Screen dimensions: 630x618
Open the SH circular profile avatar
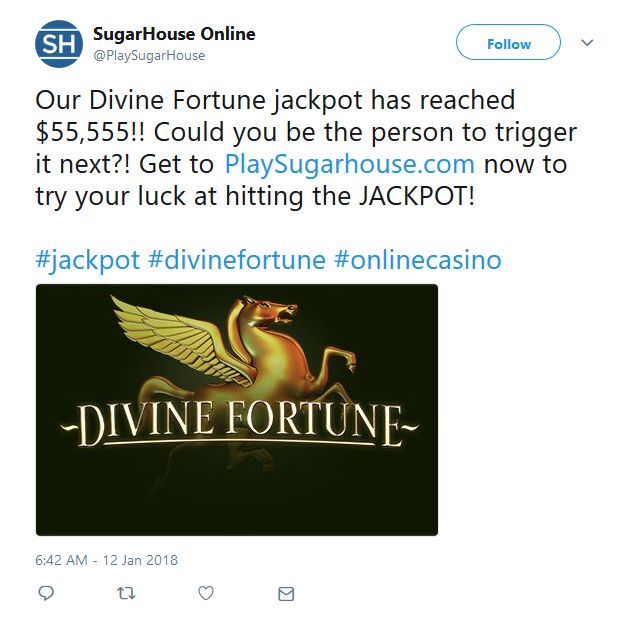coord(59,44)
